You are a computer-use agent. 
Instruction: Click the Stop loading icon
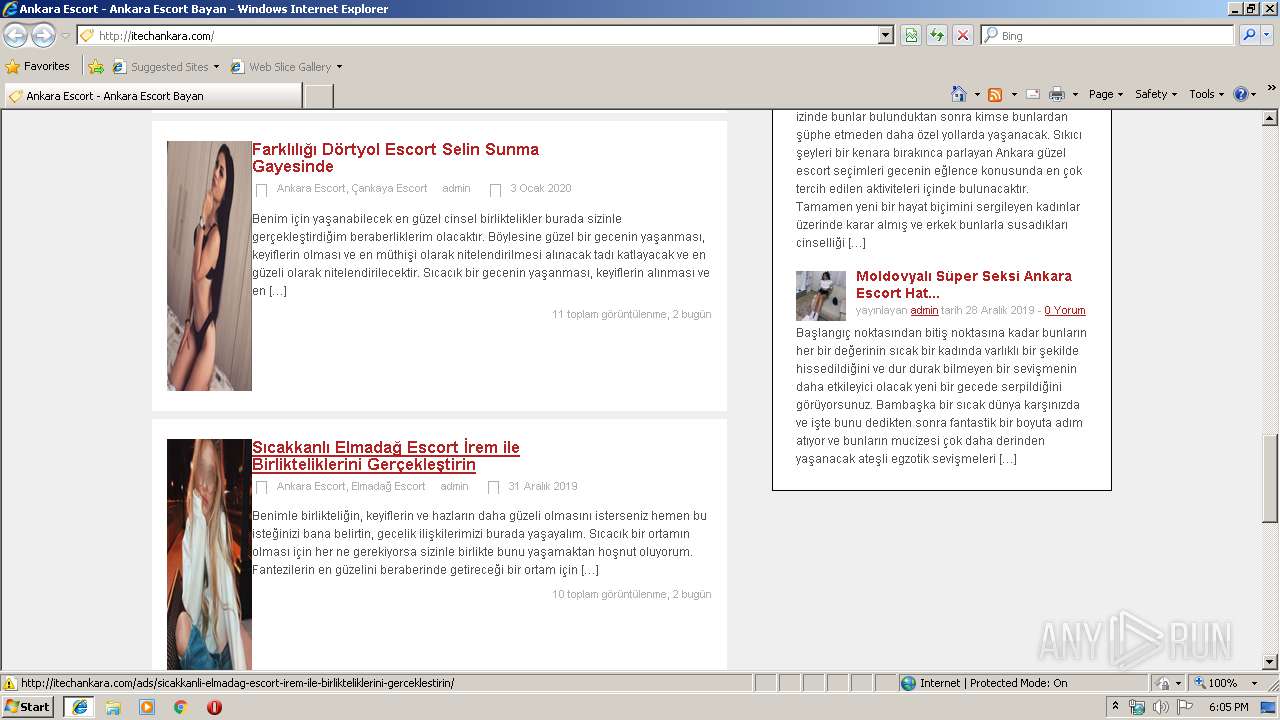963,35
